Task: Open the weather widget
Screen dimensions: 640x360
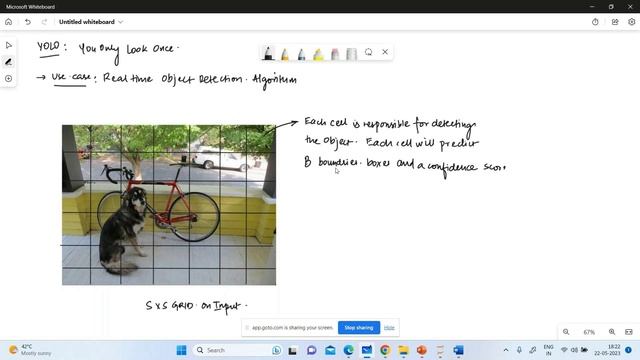Action: (31, 350)
